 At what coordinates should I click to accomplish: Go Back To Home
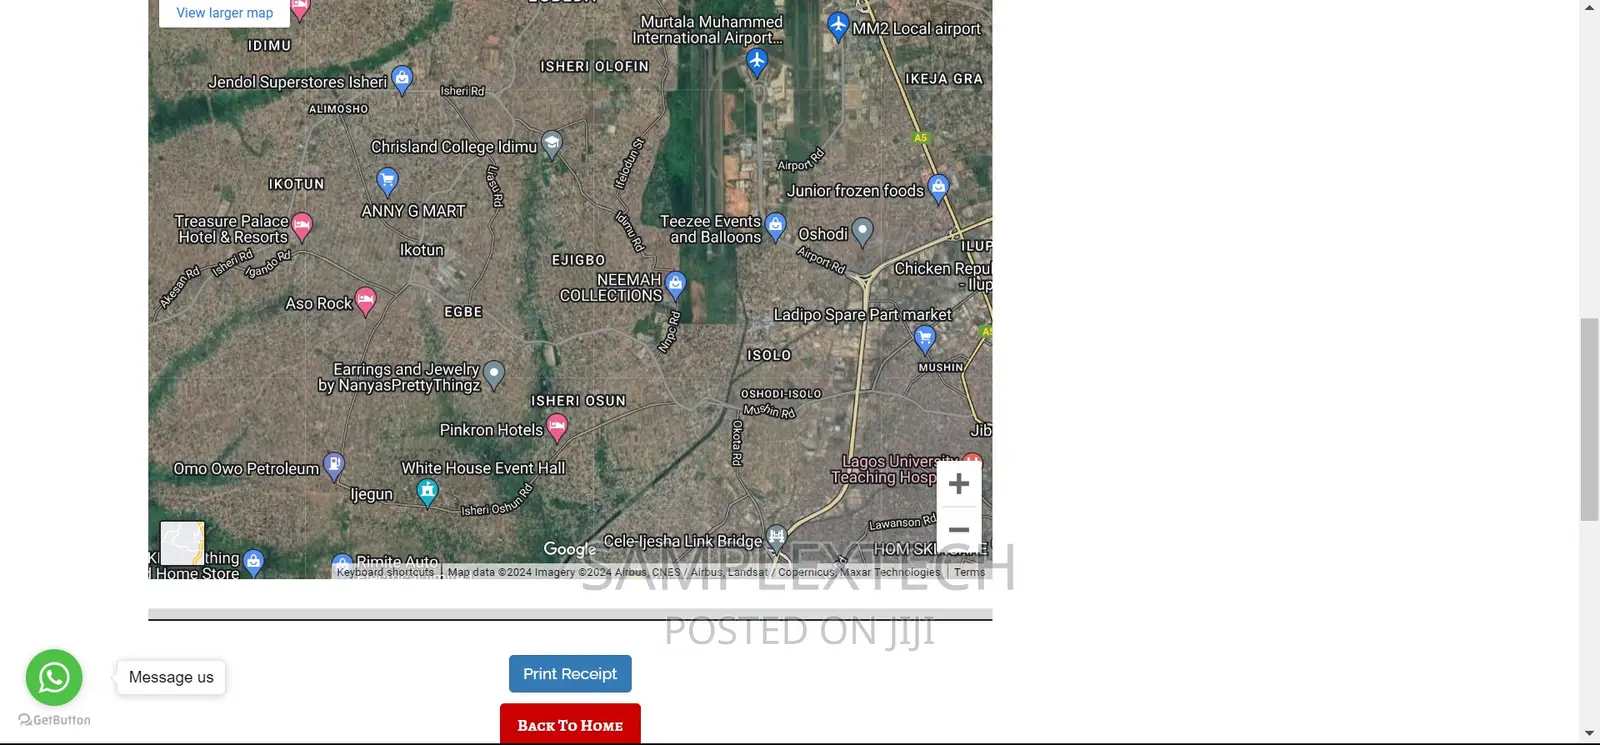570,725
